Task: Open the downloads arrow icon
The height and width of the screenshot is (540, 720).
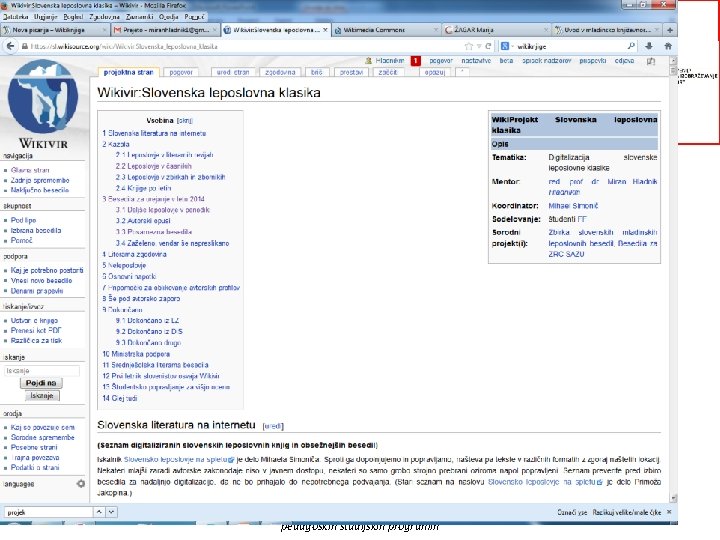Action: point(649,46)
